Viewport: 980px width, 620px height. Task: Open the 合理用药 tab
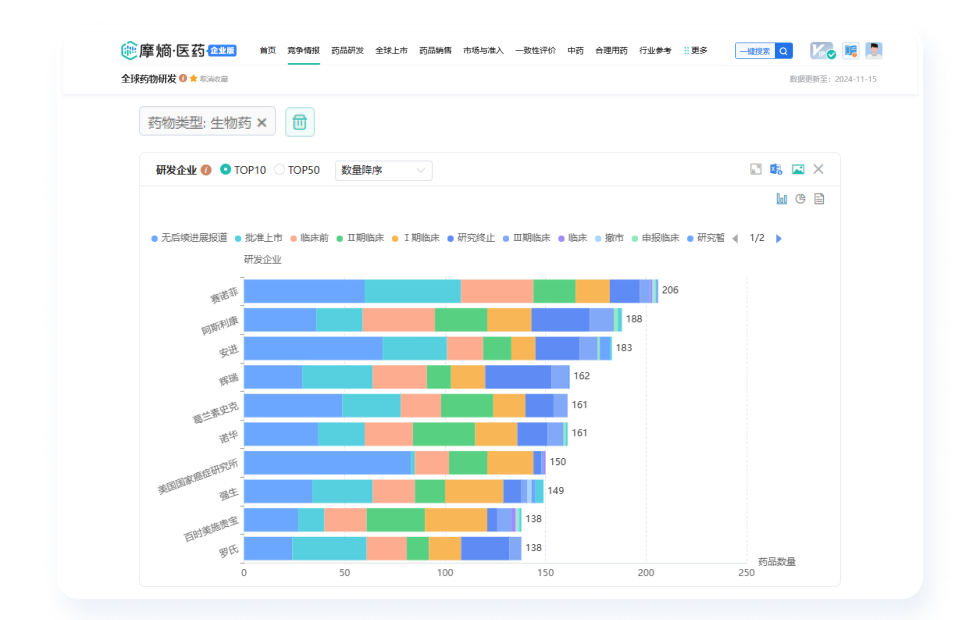coord(611,51)
